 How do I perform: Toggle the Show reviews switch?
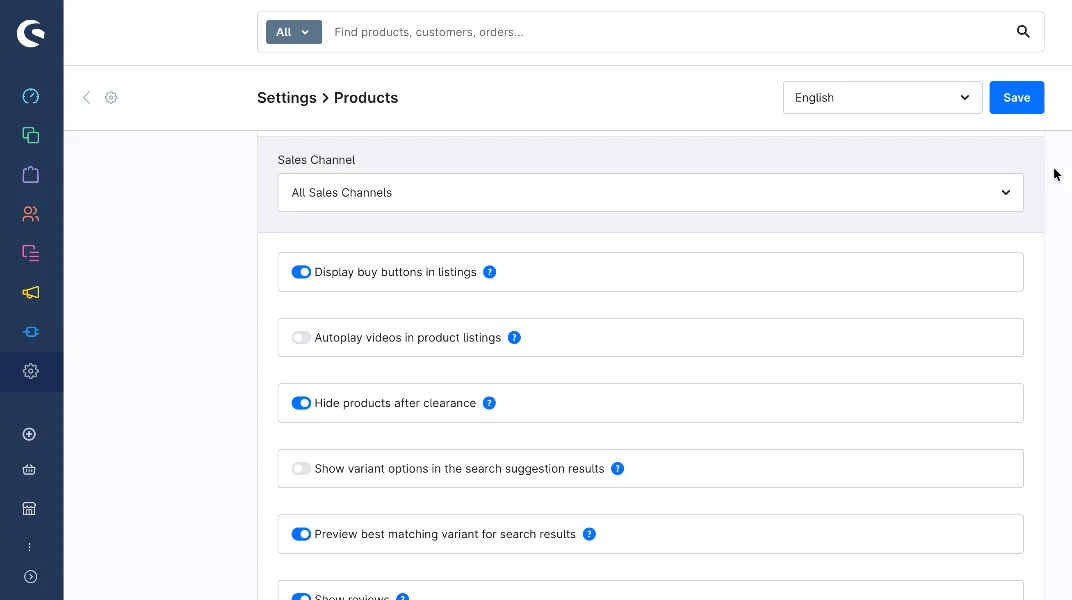(x=301, y=597)
